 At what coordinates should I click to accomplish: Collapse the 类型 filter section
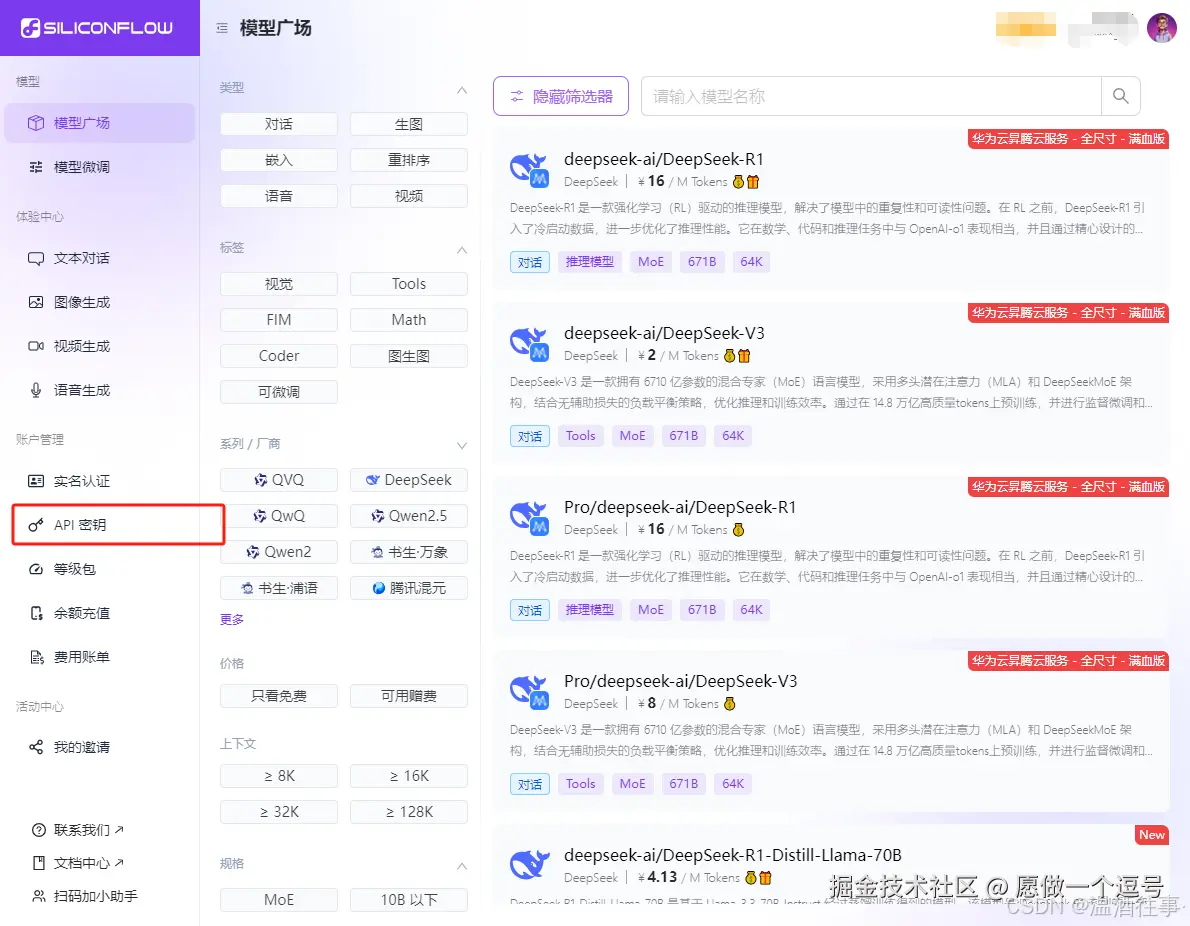point(461,88)
